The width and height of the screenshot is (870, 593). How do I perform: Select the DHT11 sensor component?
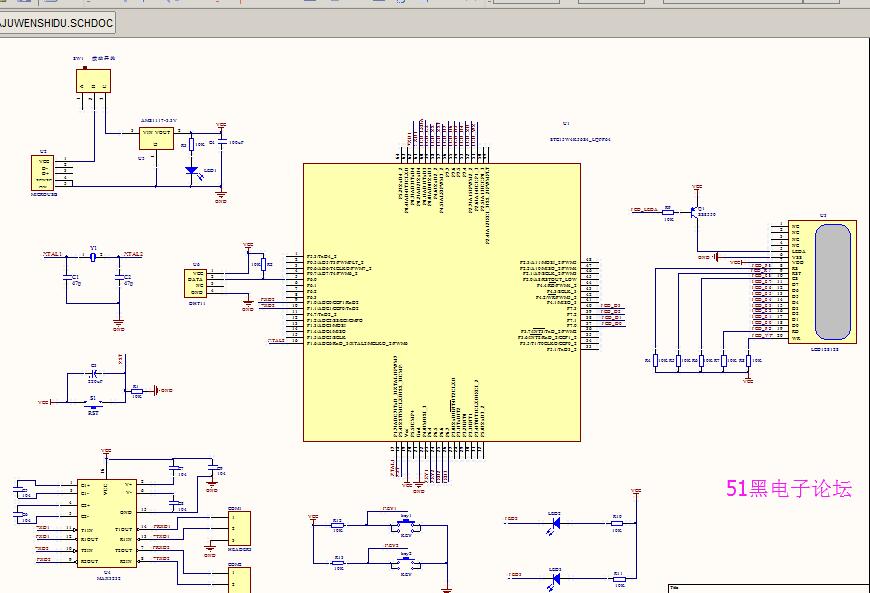pyautogui.click(x=195, y=283)
